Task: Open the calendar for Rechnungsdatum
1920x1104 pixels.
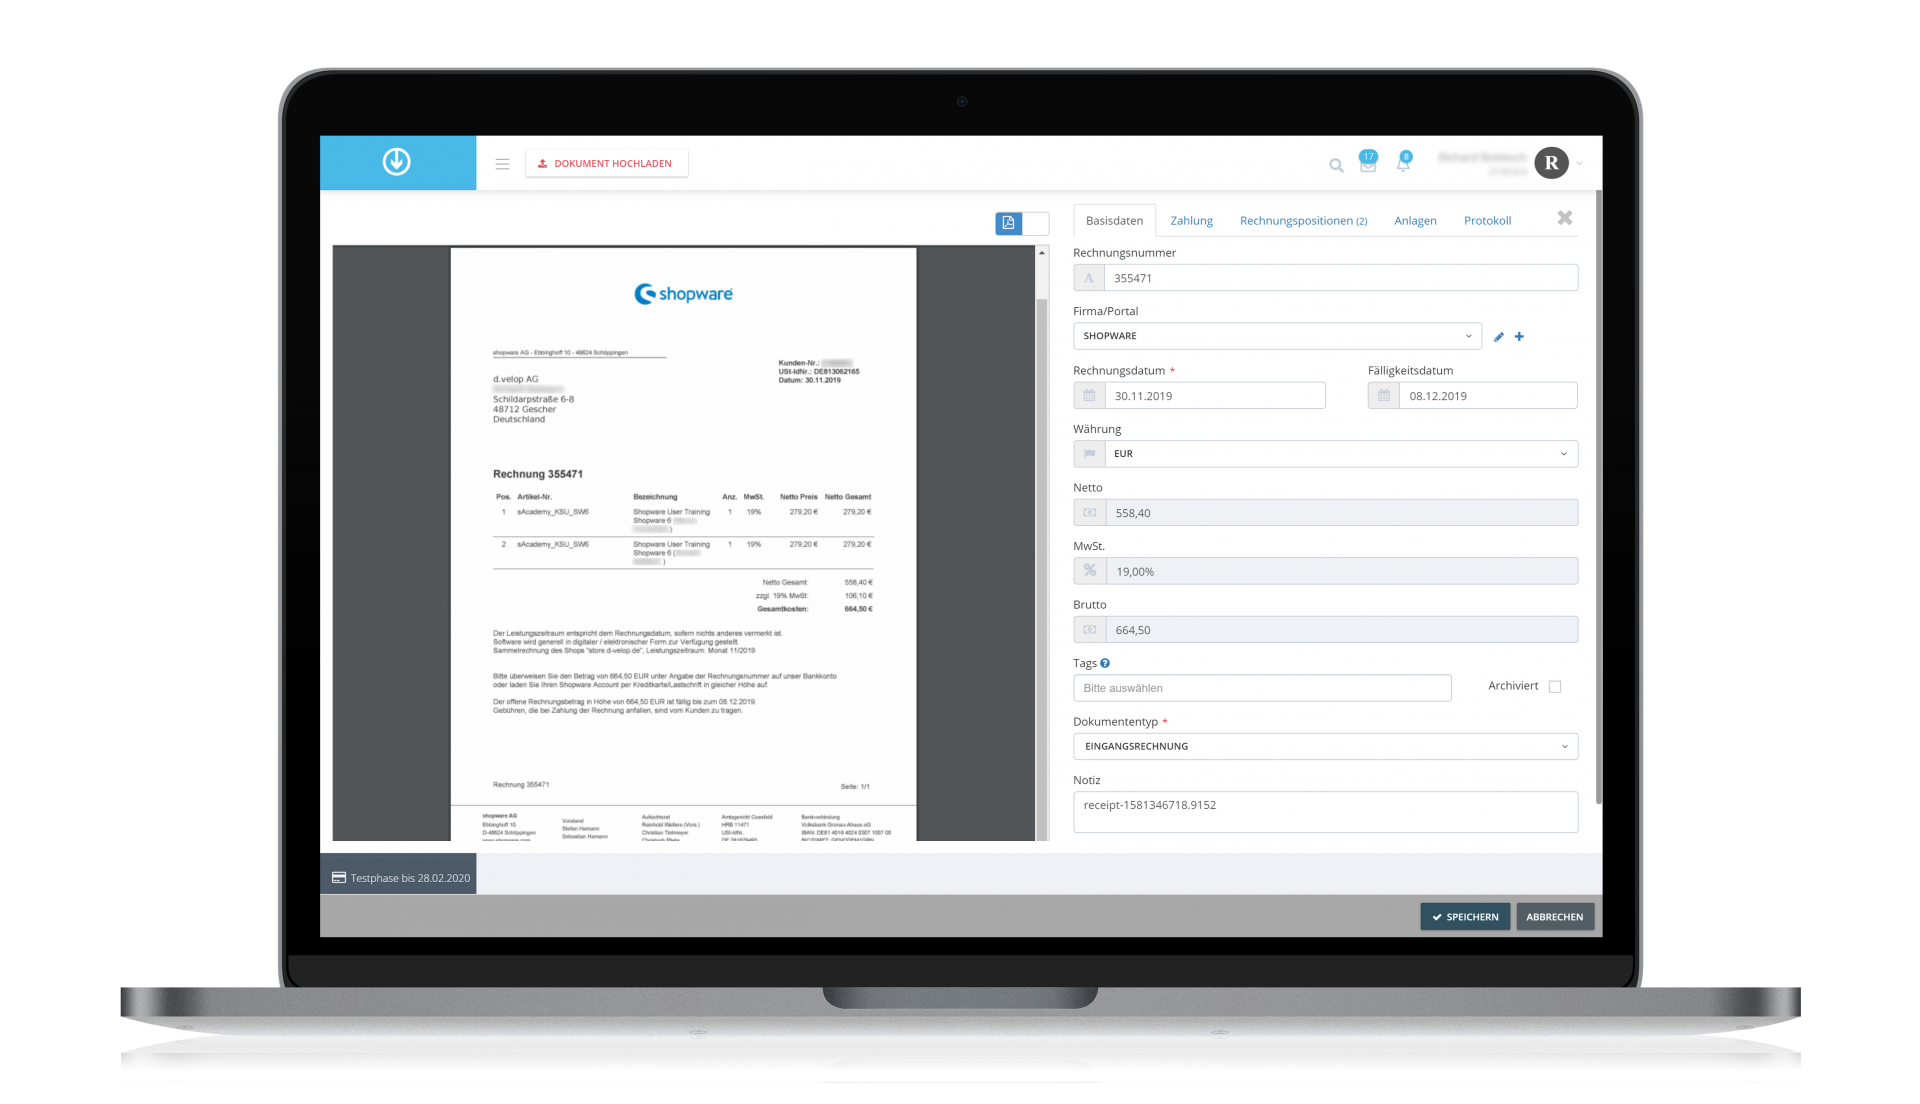Action: click(1089, 395)
